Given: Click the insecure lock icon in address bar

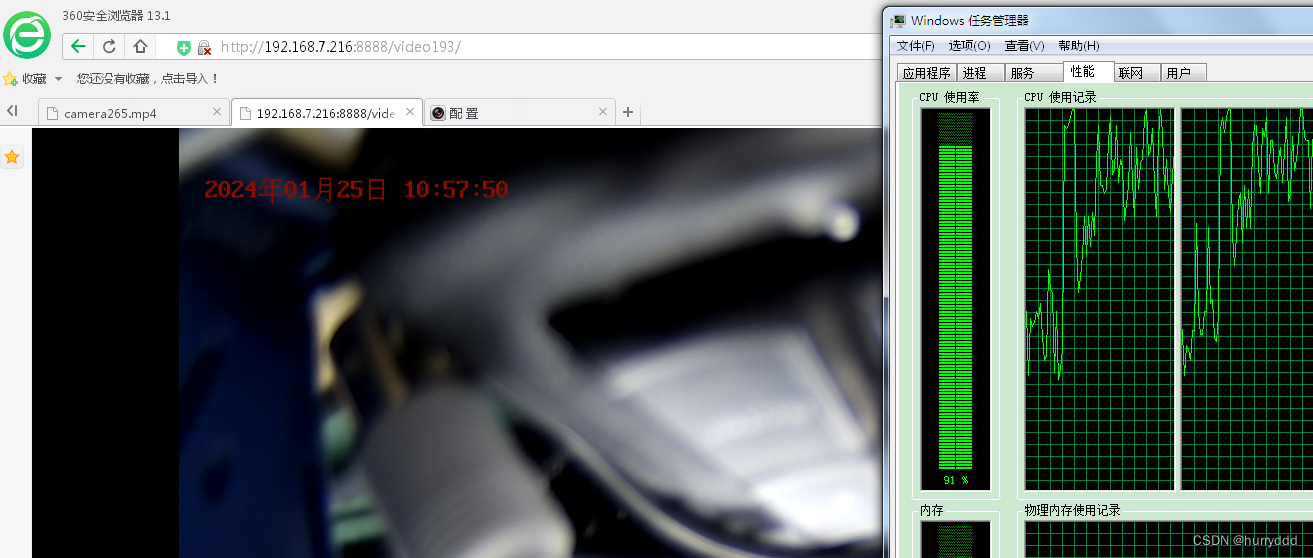Looking at the screenshot, I should 204,47.
